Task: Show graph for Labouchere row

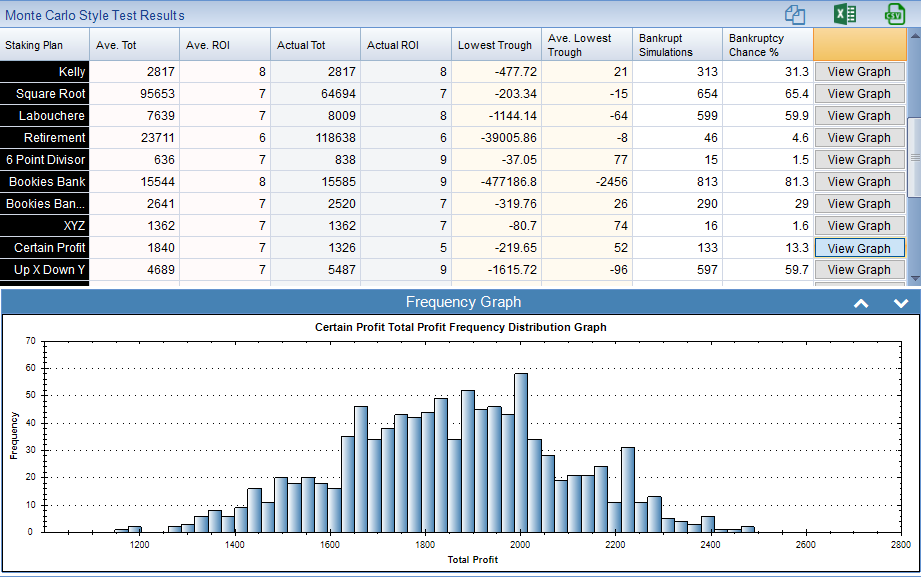Action: coord(859,116)
